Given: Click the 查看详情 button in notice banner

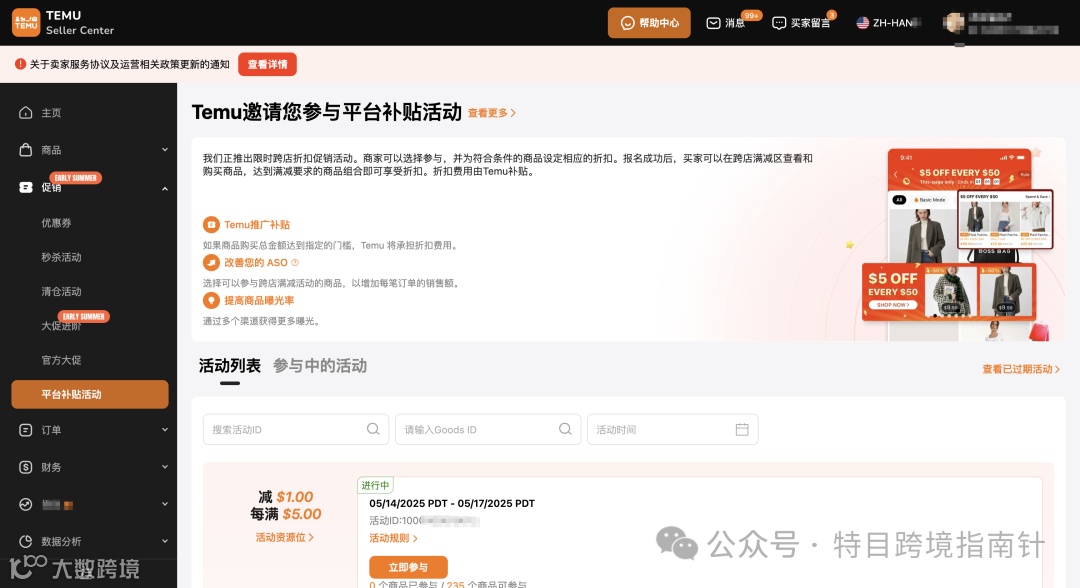Looking at the screenshot, I should [x=267, y=64].
